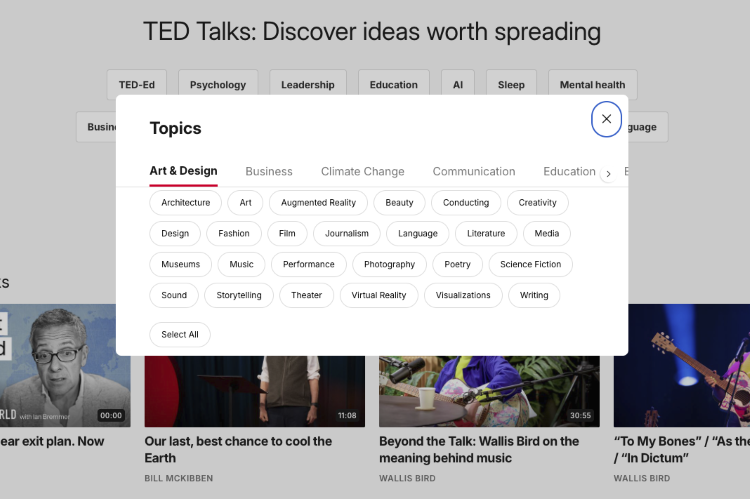Toggle the Art topic chip
Image resolution: width=750 pixels, height=499 pixels.
[x=245, y=203]
